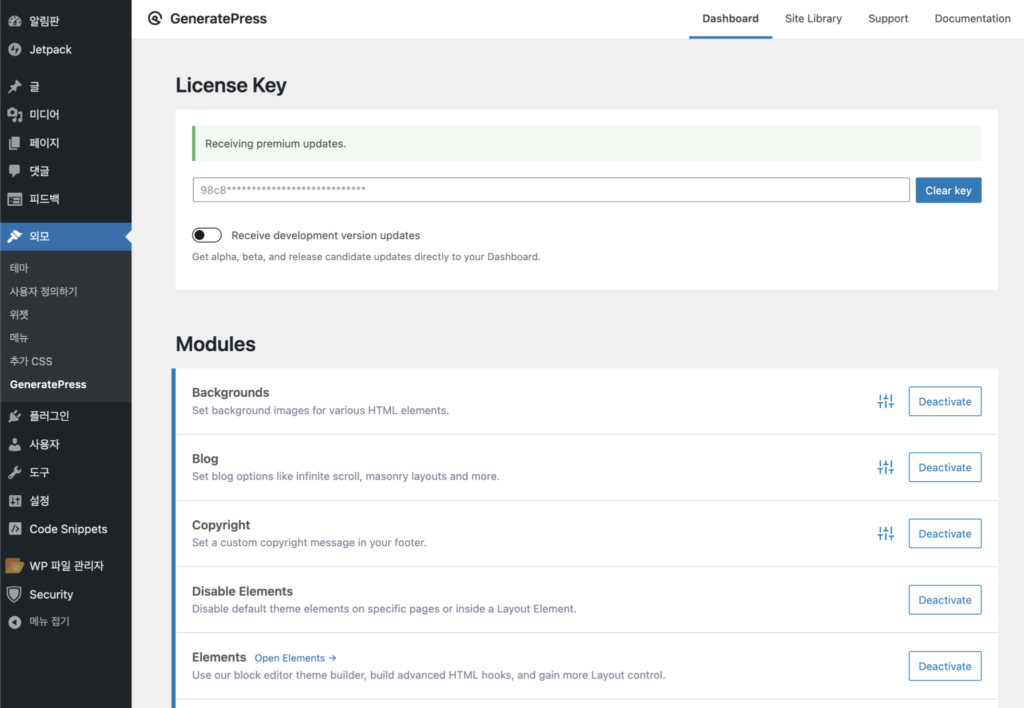
Task: Follow the Open Elements link
Action: tap(295, 658)
